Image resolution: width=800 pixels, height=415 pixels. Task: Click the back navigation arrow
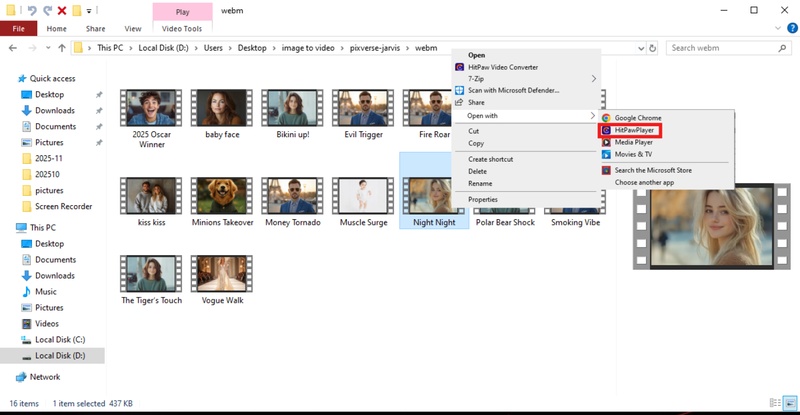coord(12,48)
